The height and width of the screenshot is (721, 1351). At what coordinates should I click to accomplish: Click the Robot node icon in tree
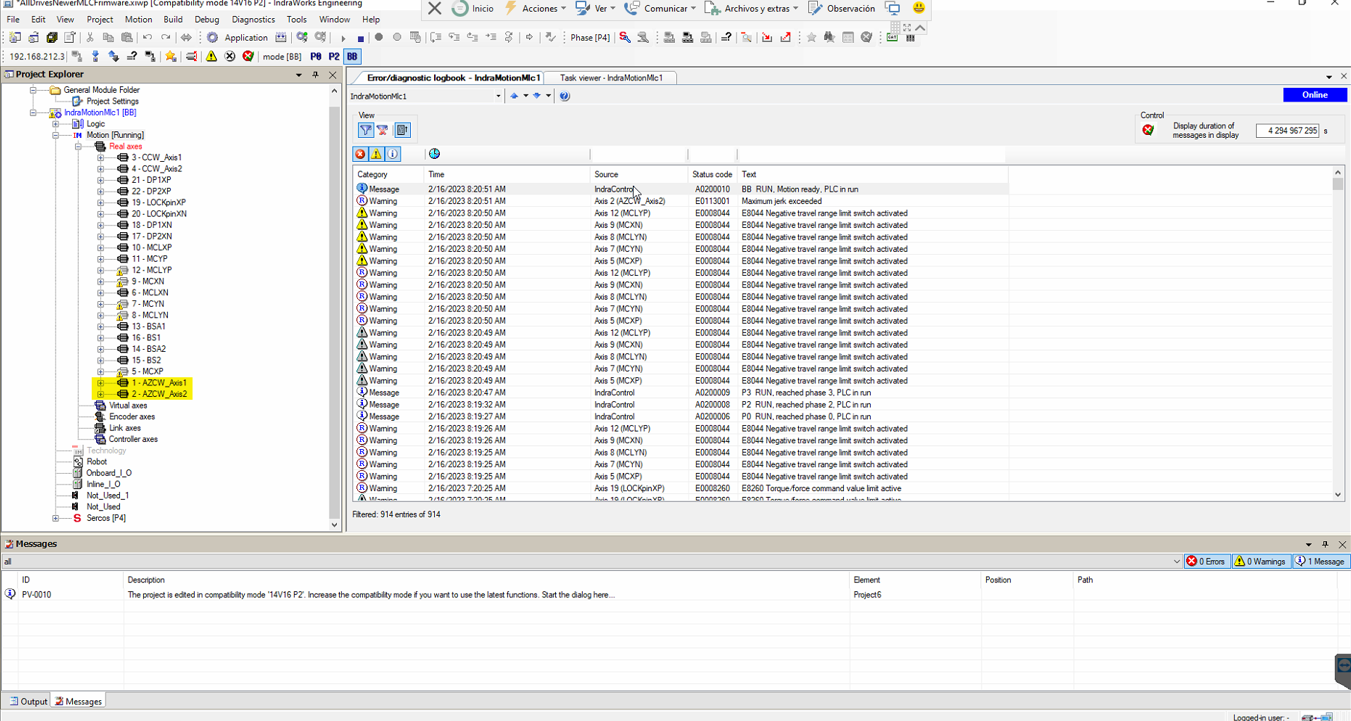tap(77, 462)
